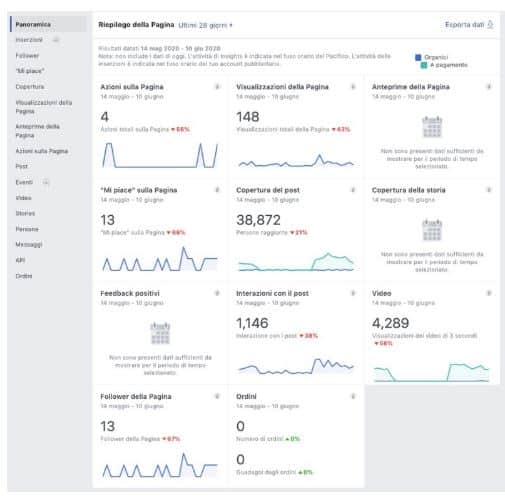
Task: Click the A pagamento green legend swatch
Action: tap(424, 65)
